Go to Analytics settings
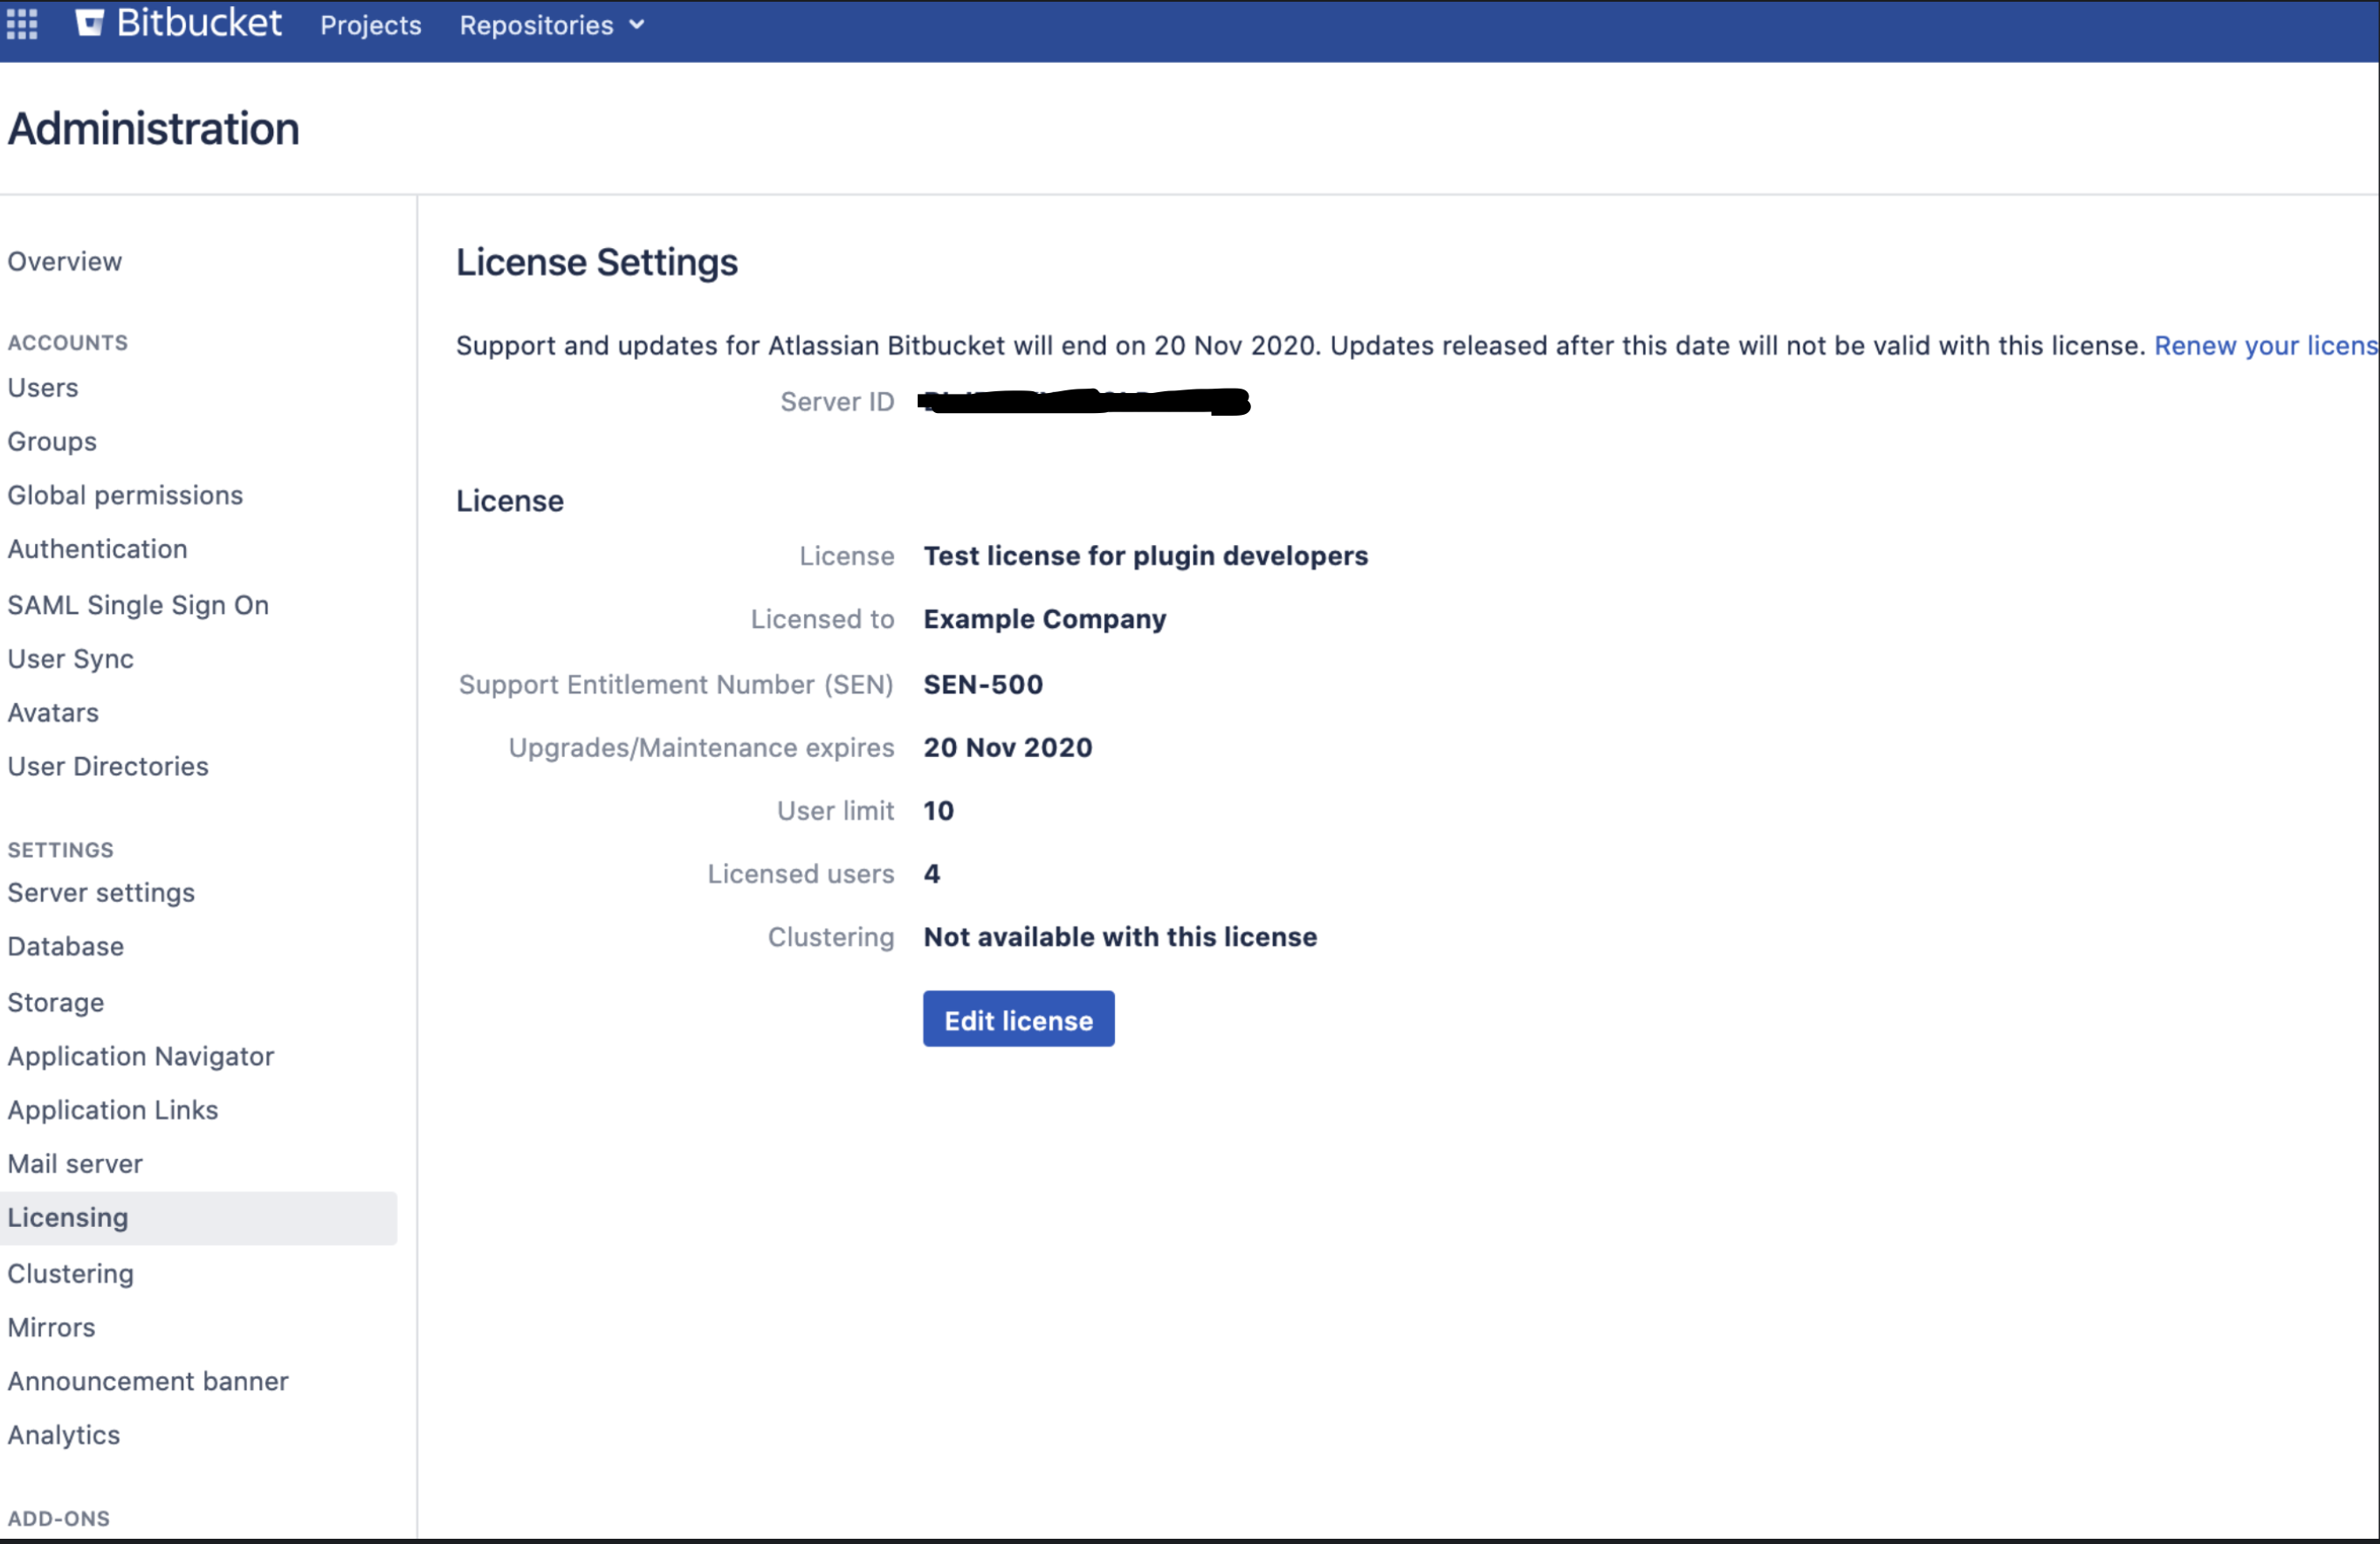2380x1544 pixels. click(x=64, y=1436)
